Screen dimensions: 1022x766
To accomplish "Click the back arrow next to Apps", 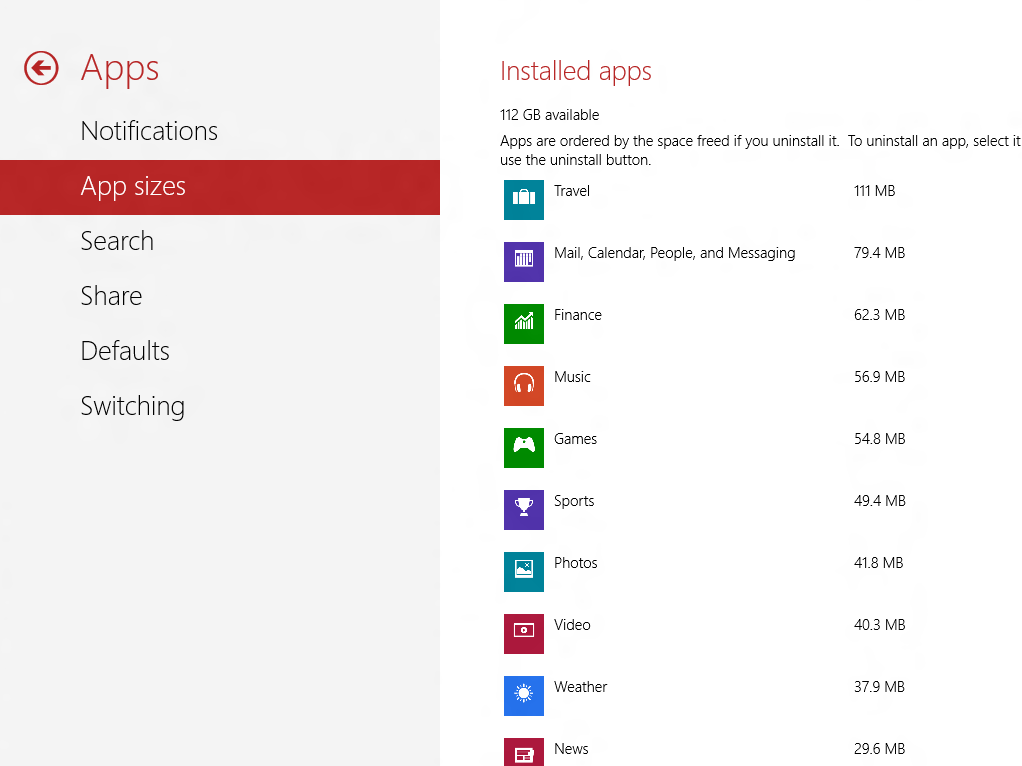I will [41, 68].
